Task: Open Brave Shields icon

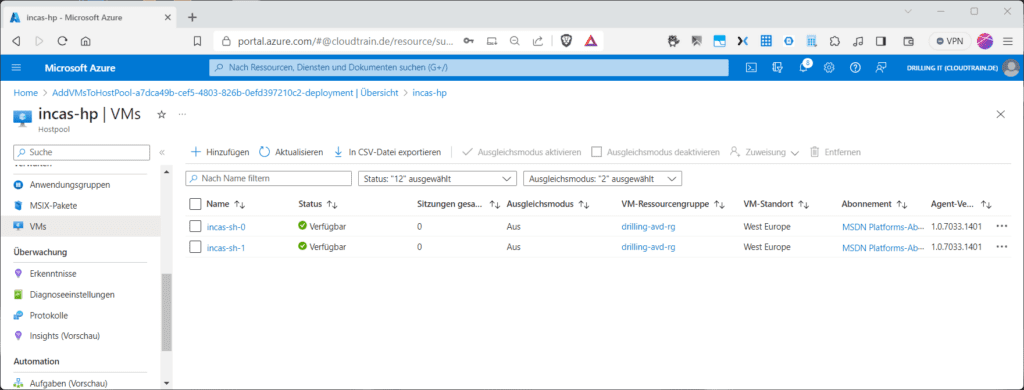Action: (x=567, y=41)
